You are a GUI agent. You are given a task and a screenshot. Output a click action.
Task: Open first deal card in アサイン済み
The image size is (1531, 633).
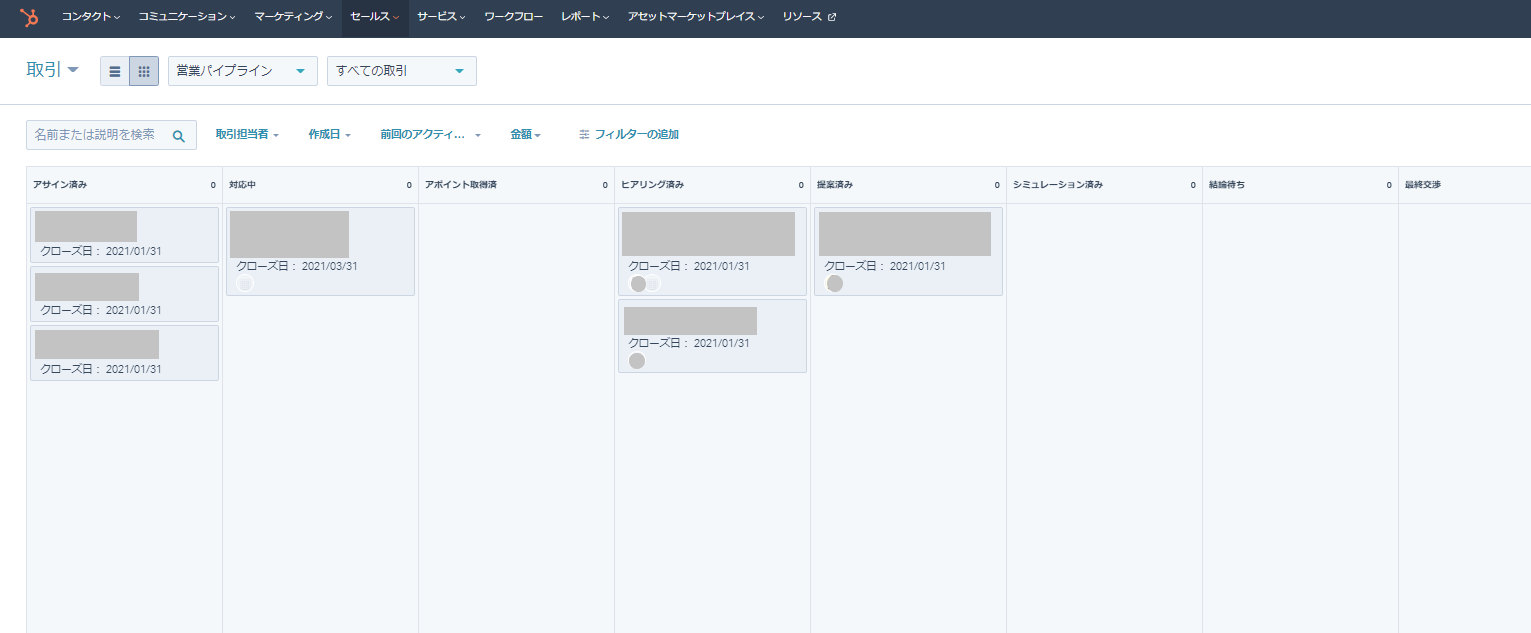click(124, 235)
